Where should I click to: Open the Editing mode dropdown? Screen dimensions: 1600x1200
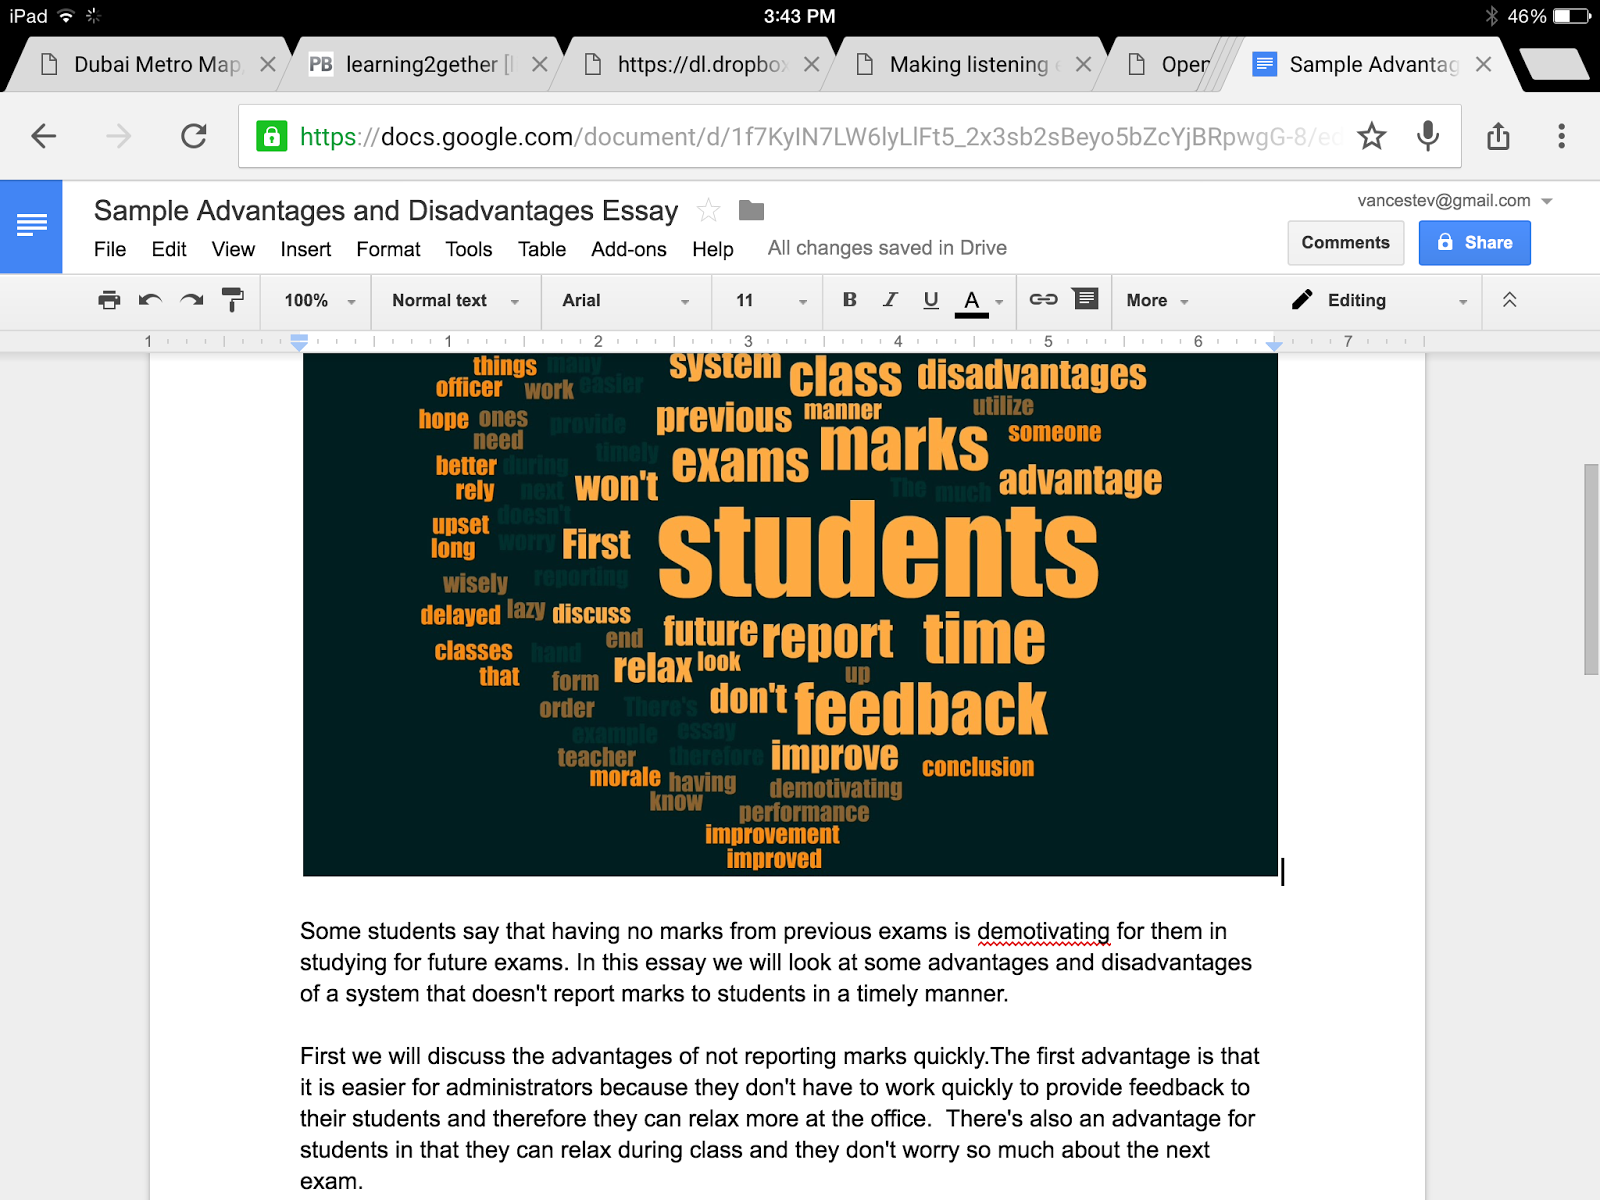pos(1379,301)
